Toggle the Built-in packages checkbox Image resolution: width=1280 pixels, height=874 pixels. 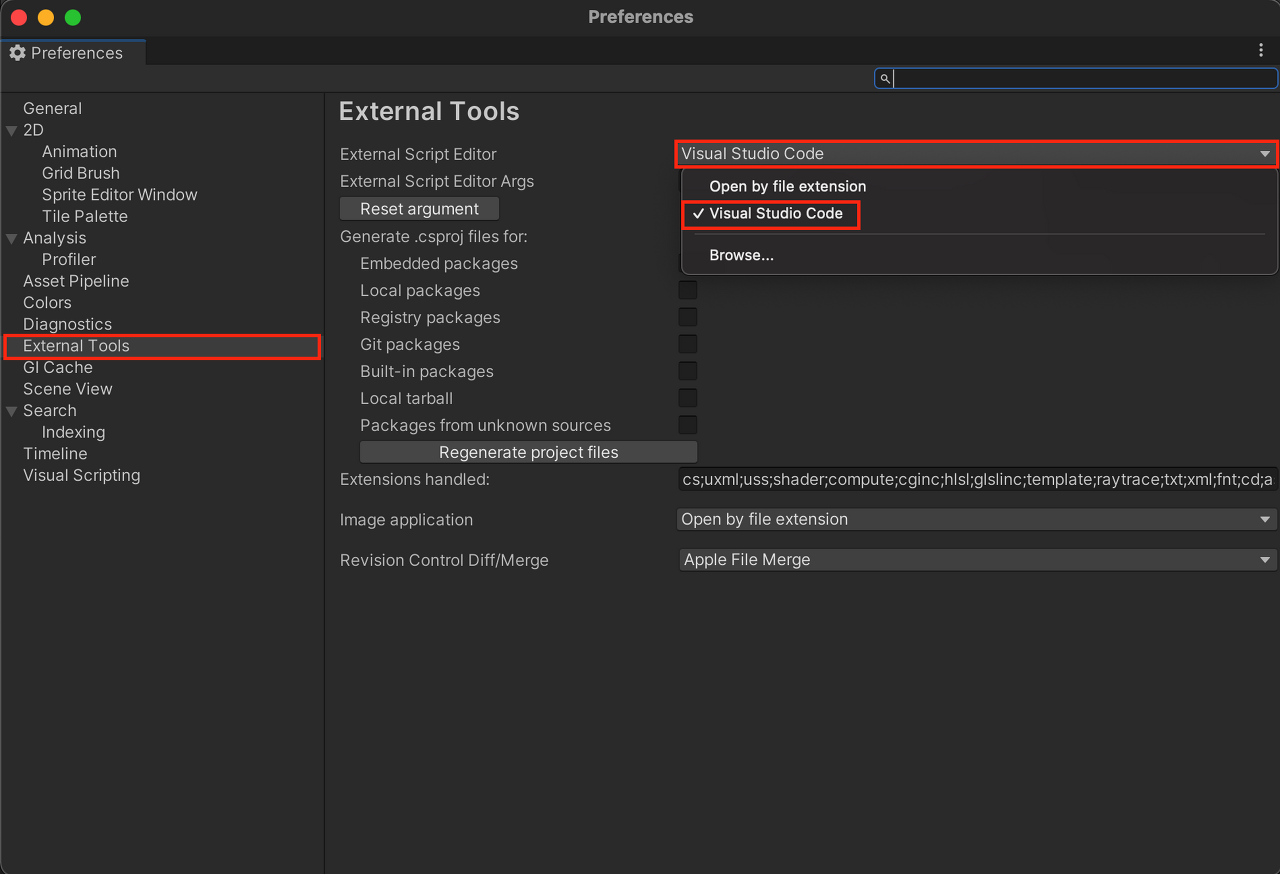(x=688, y=371)
